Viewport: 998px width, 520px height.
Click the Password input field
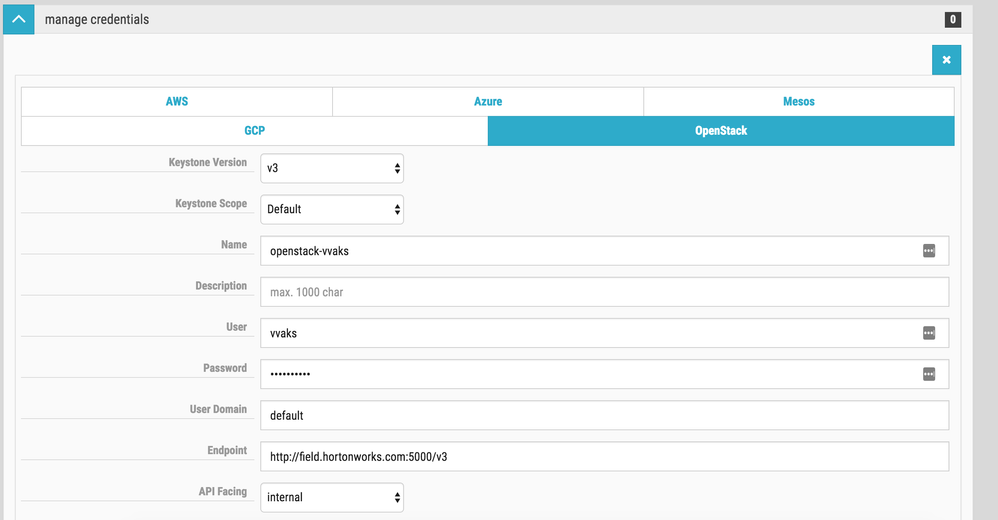[588, 374]
